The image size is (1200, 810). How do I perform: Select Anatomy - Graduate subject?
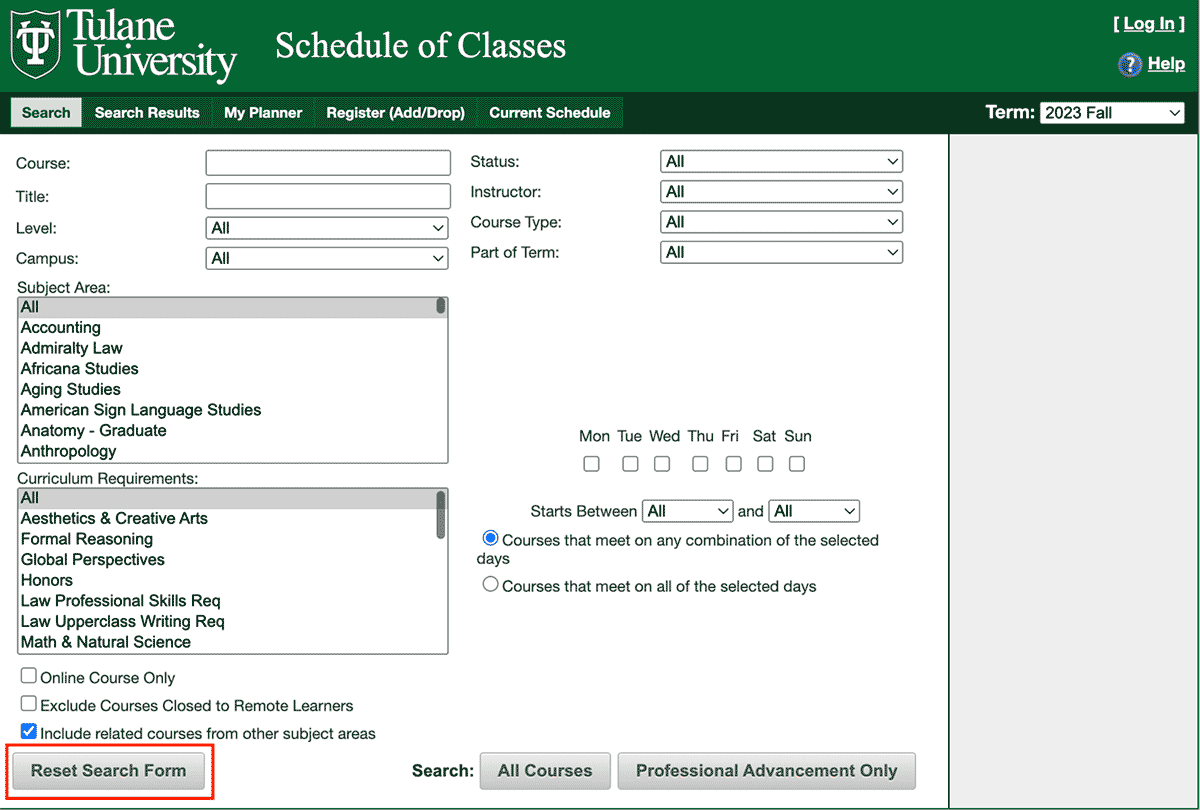227,430
